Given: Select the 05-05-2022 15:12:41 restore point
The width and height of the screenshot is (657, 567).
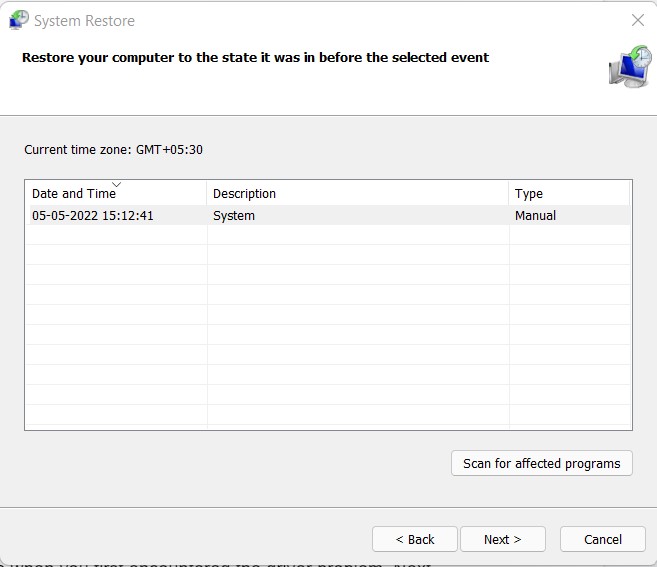Looking at the screenshot, I should pyautogui.click(x=93, y=216).
